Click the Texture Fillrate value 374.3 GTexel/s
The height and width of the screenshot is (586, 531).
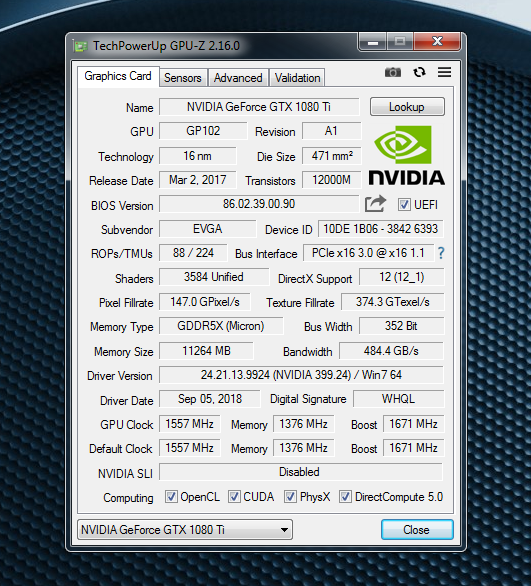[393, 302]
